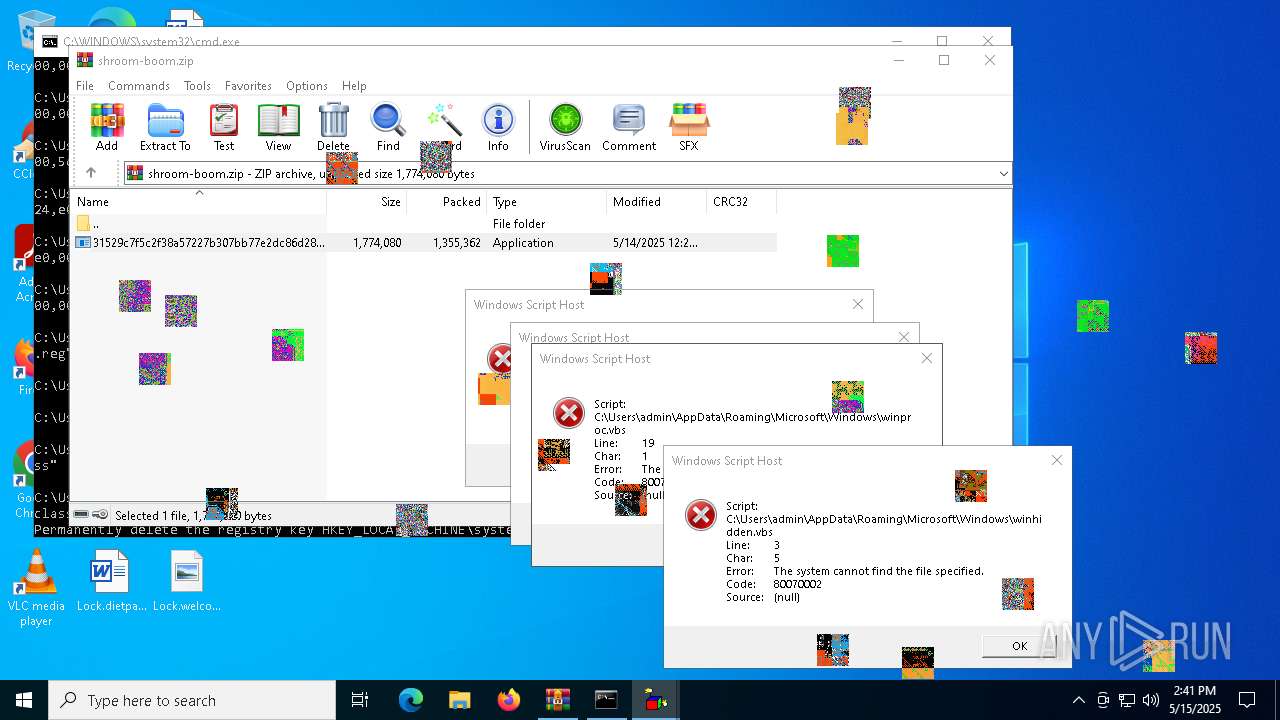Click the 'Selected 1 file' status bar text

tap(193, 516)
